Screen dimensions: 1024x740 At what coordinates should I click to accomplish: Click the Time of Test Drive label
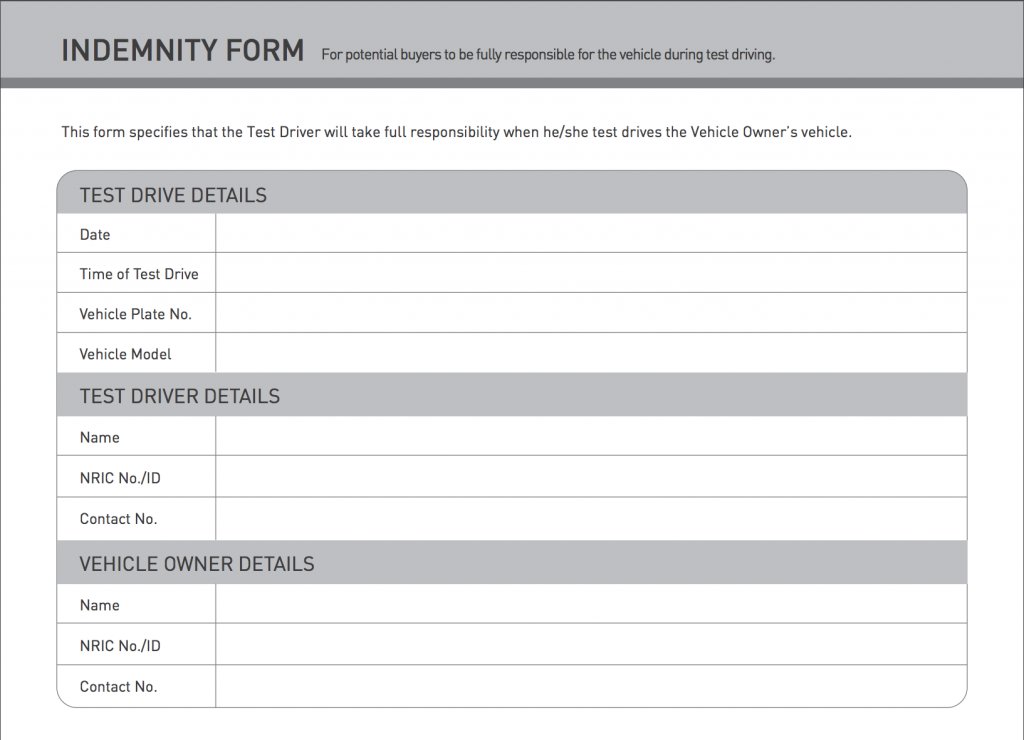tap(139, 274)
